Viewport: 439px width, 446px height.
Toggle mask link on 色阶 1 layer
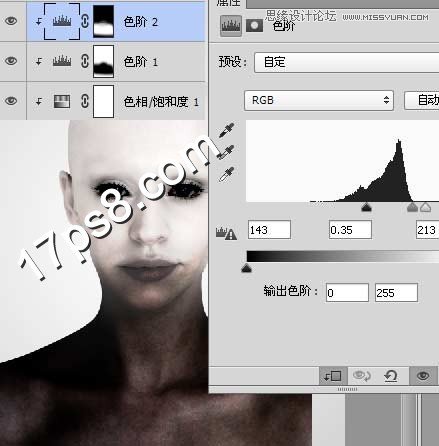(85, 61)
